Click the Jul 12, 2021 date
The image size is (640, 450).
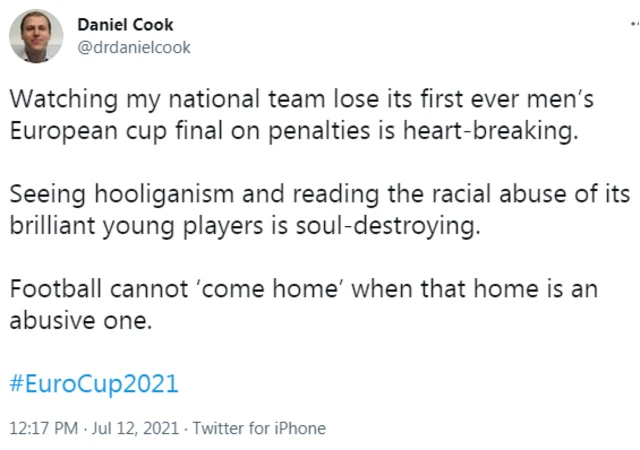(x=134, y=428)
